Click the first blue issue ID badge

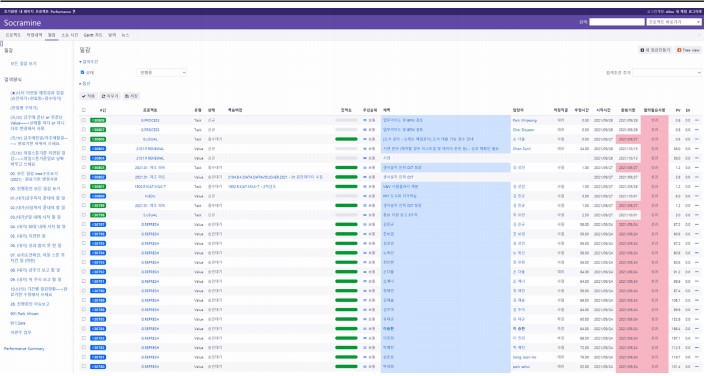pos(98,149)
